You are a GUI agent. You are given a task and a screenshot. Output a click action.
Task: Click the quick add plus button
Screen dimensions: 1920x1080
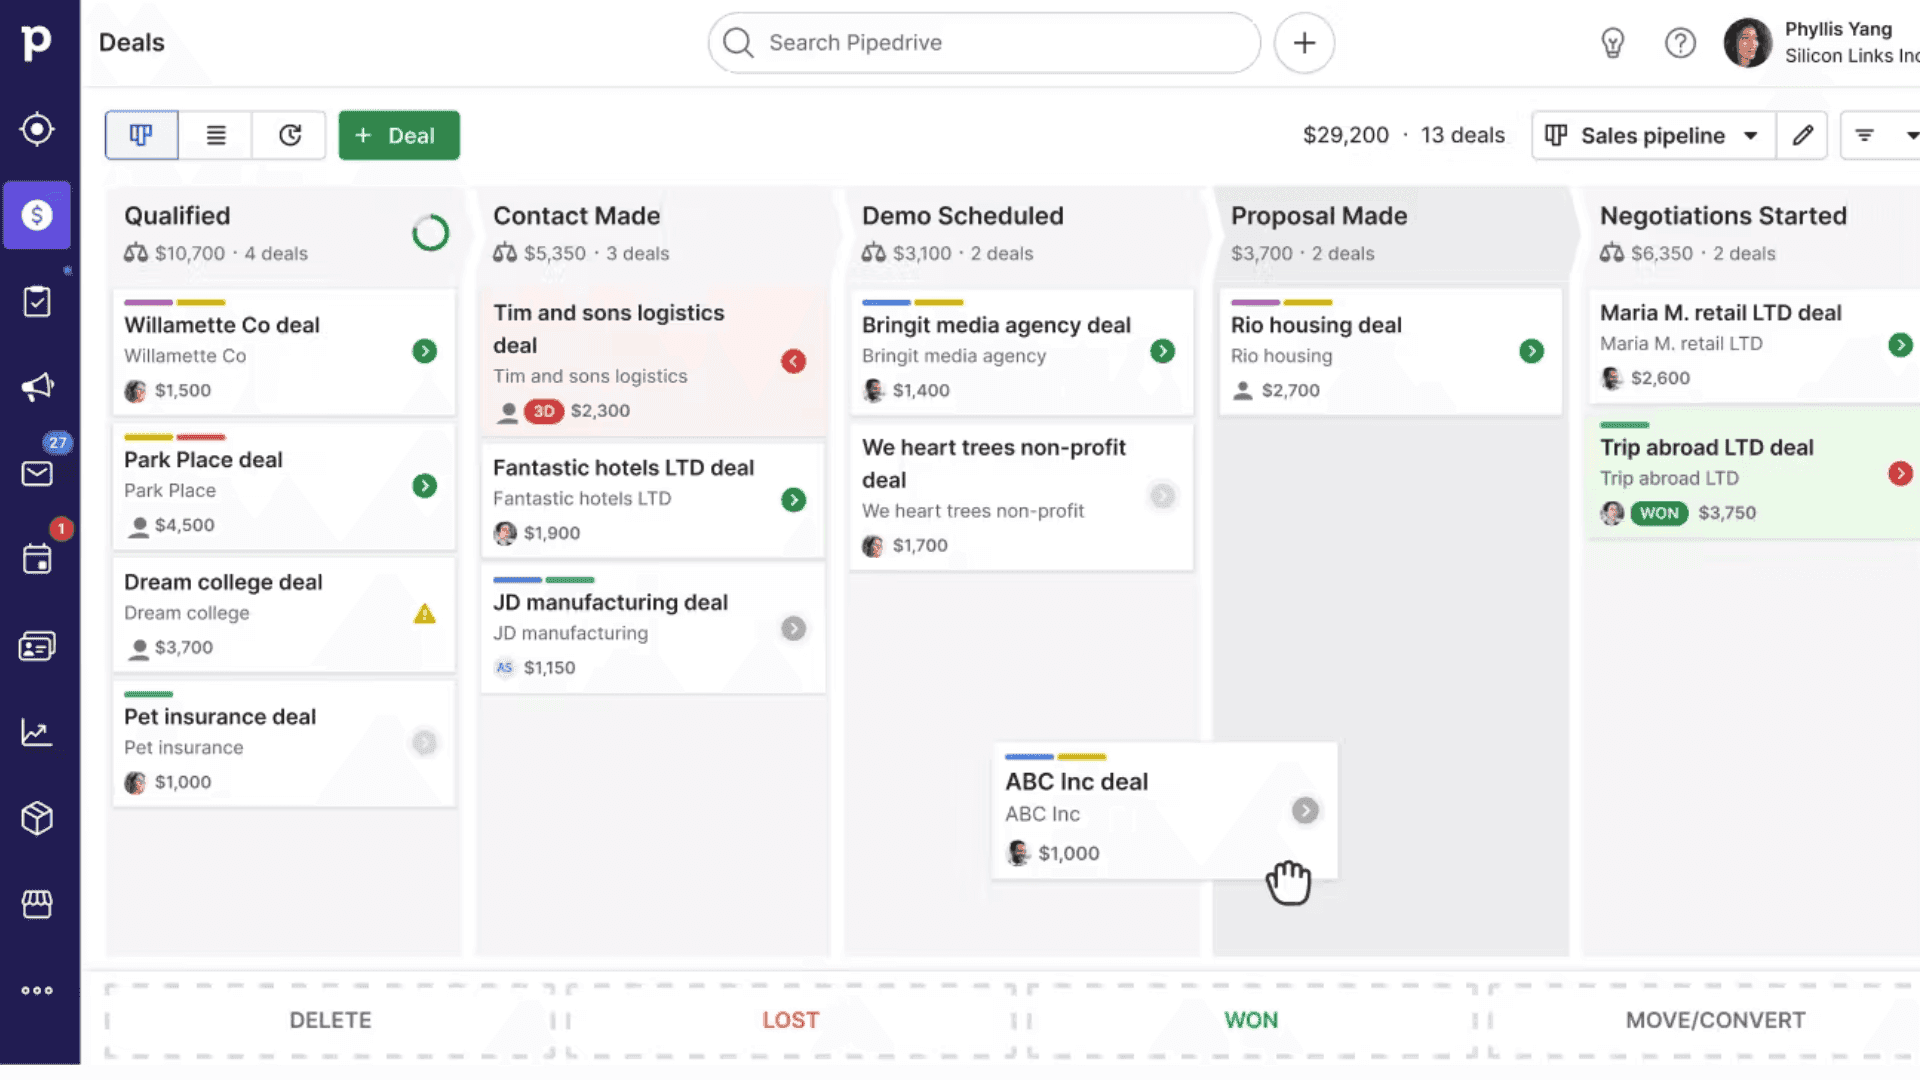(1304, 43)
